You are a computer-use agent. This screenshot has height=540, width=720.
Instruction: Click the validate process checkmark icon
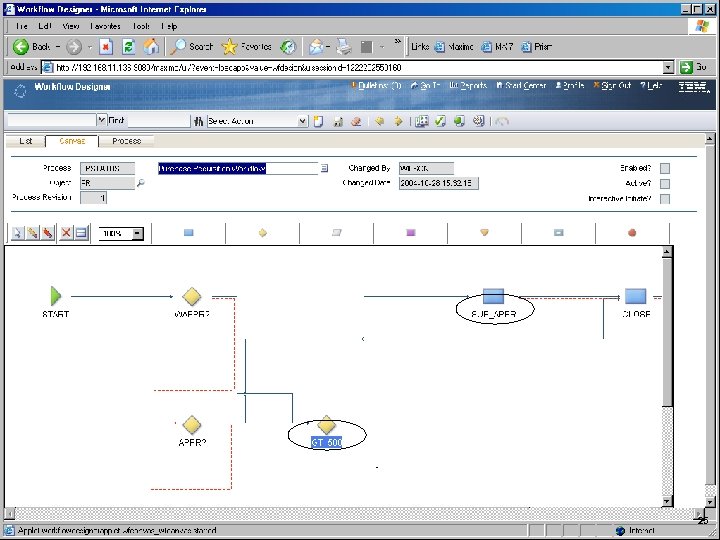click(440, 121)
